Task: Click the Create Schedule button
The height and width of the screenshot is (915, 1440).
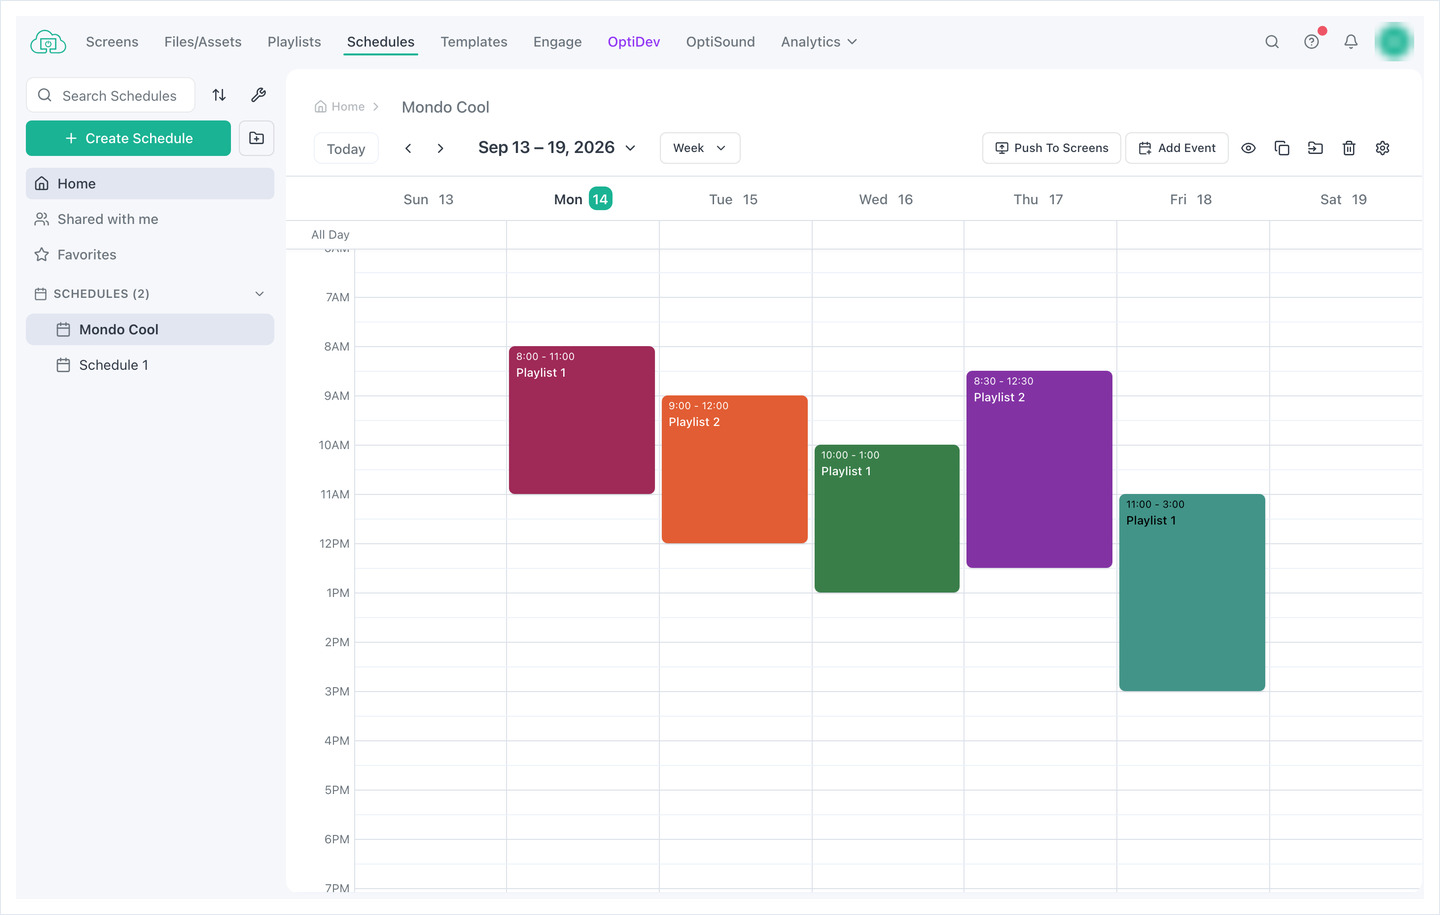Action: click(128, 138)
